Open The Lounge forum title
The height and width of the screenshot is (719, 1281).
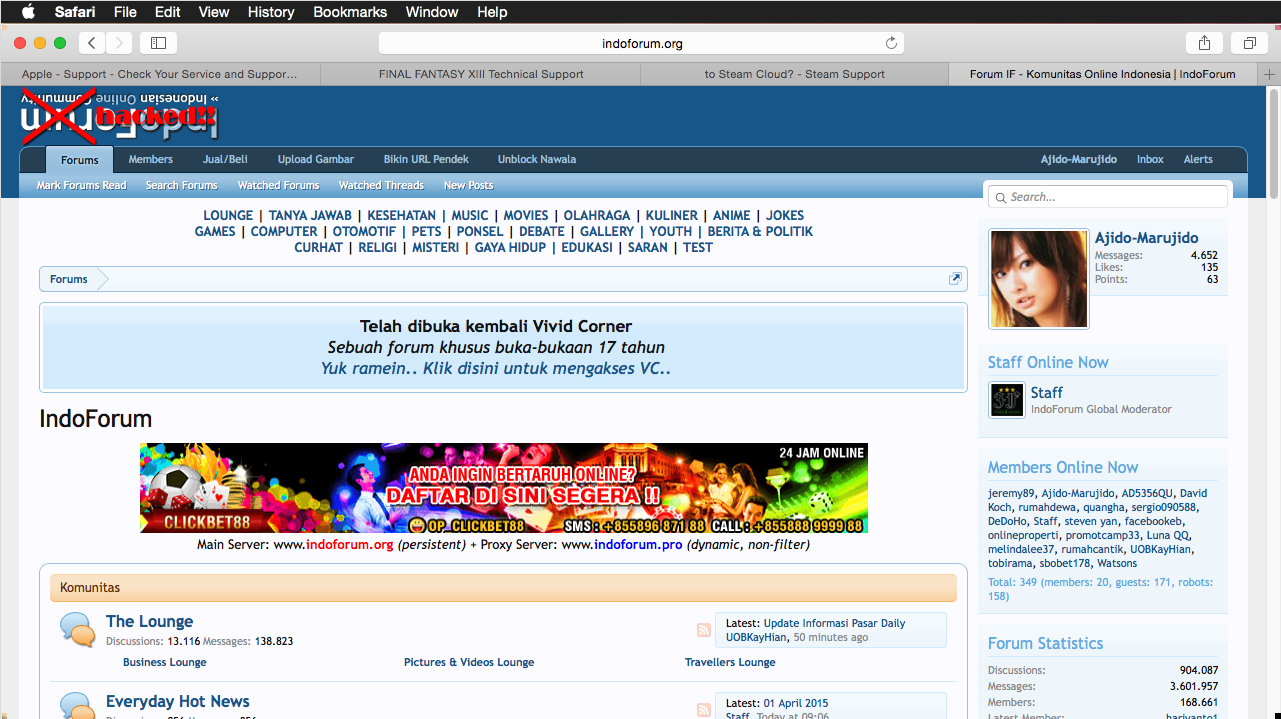[150, 621]
